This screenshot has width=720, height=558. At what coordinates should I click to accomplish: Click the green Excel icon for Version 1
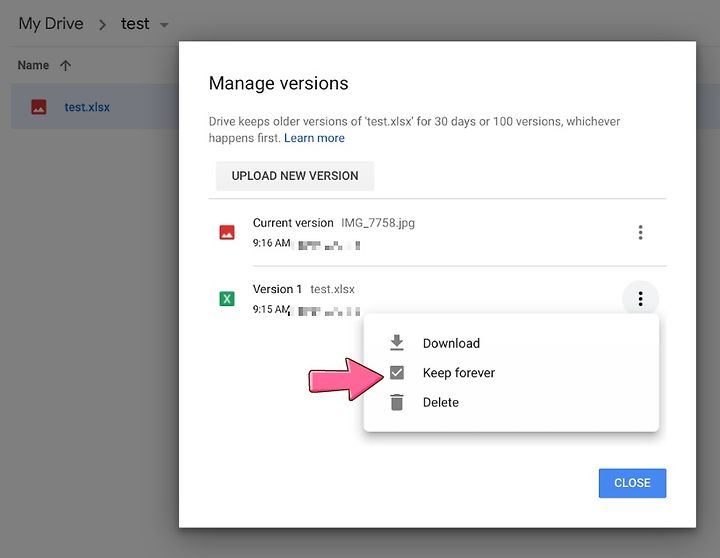[x=227, y=299]
